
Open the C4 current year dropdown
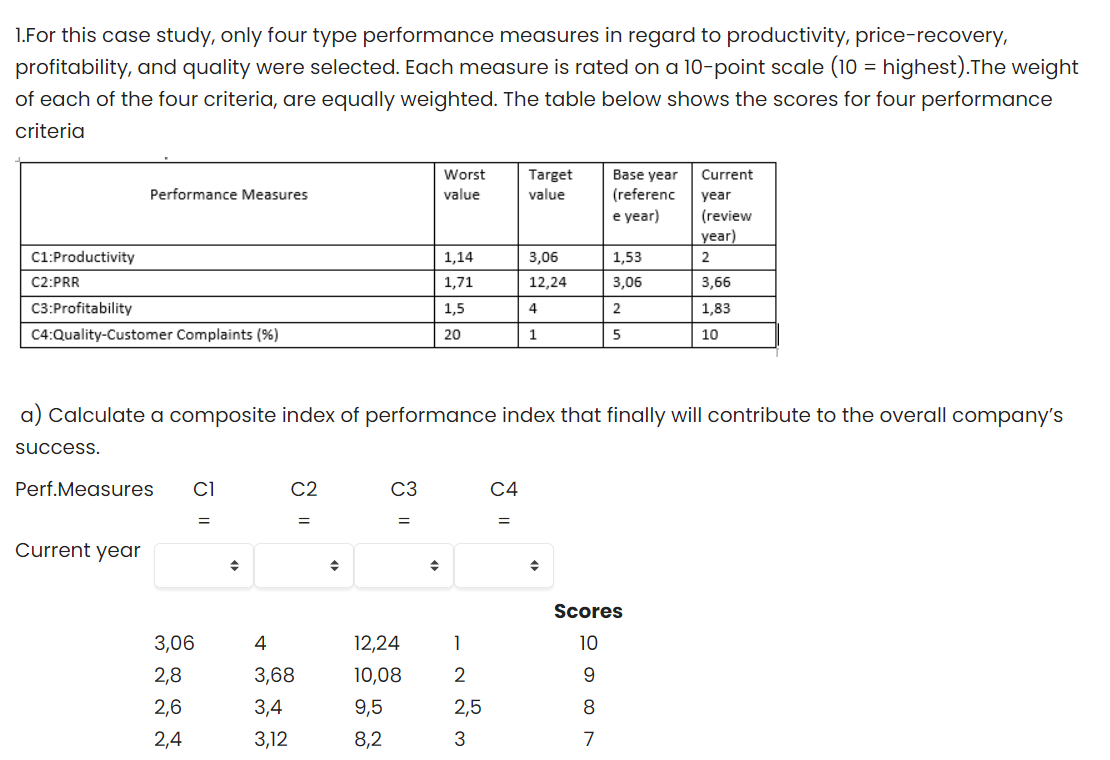pyautogui.click(x=535, y=565)
